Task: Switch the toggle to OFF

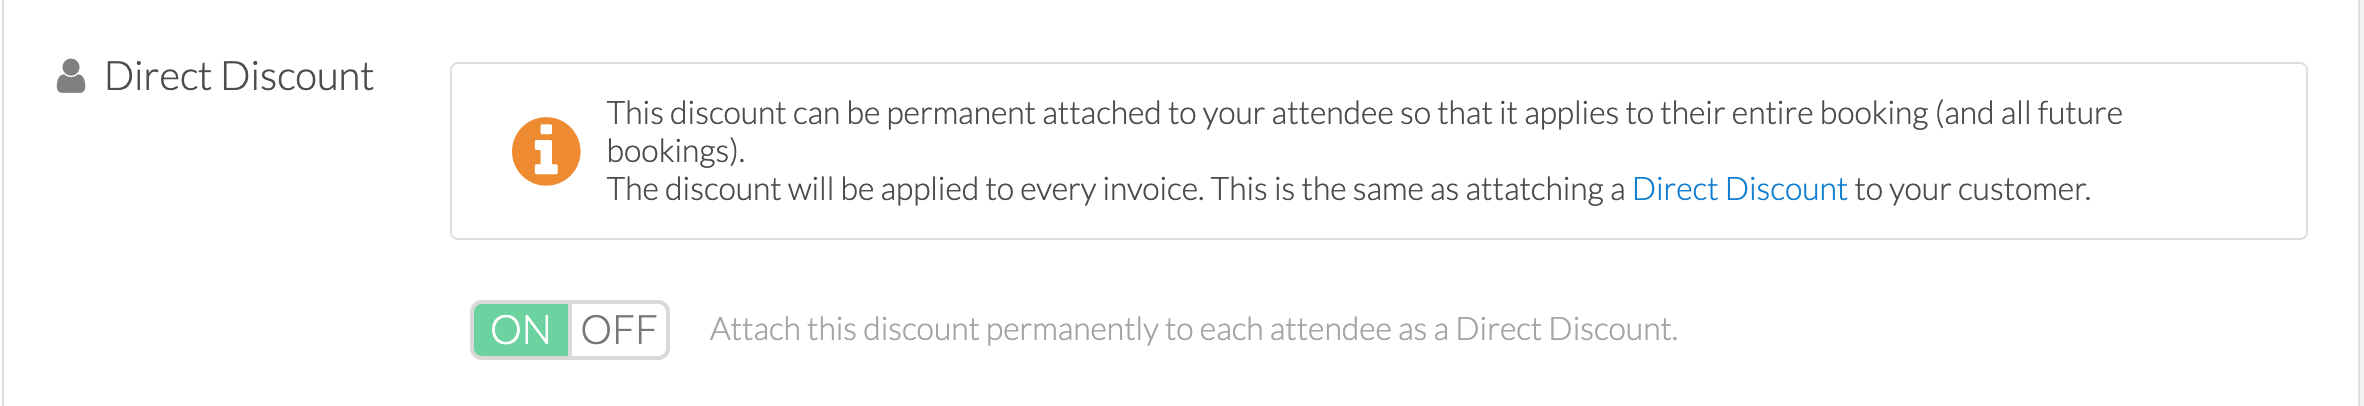Action: 618,330
